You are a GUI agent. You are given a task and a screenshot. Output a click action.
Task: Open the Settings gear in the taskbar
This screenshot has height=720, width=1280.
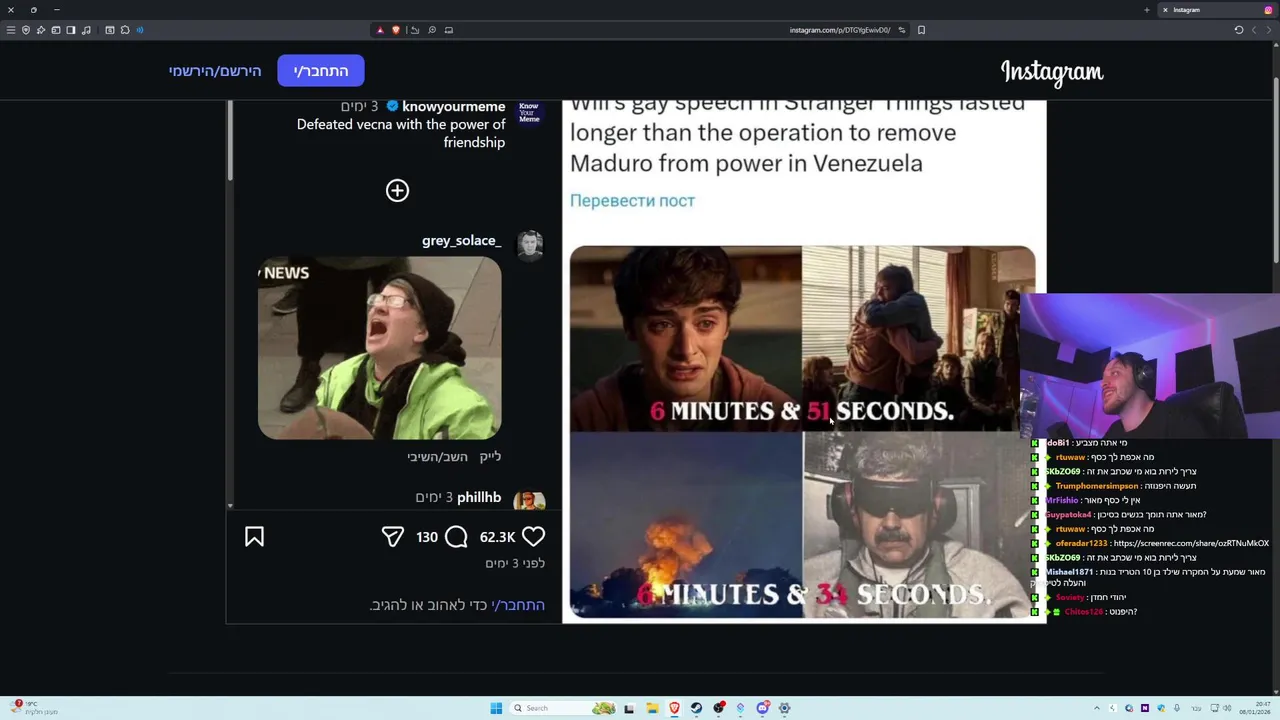tap(784, 708)
